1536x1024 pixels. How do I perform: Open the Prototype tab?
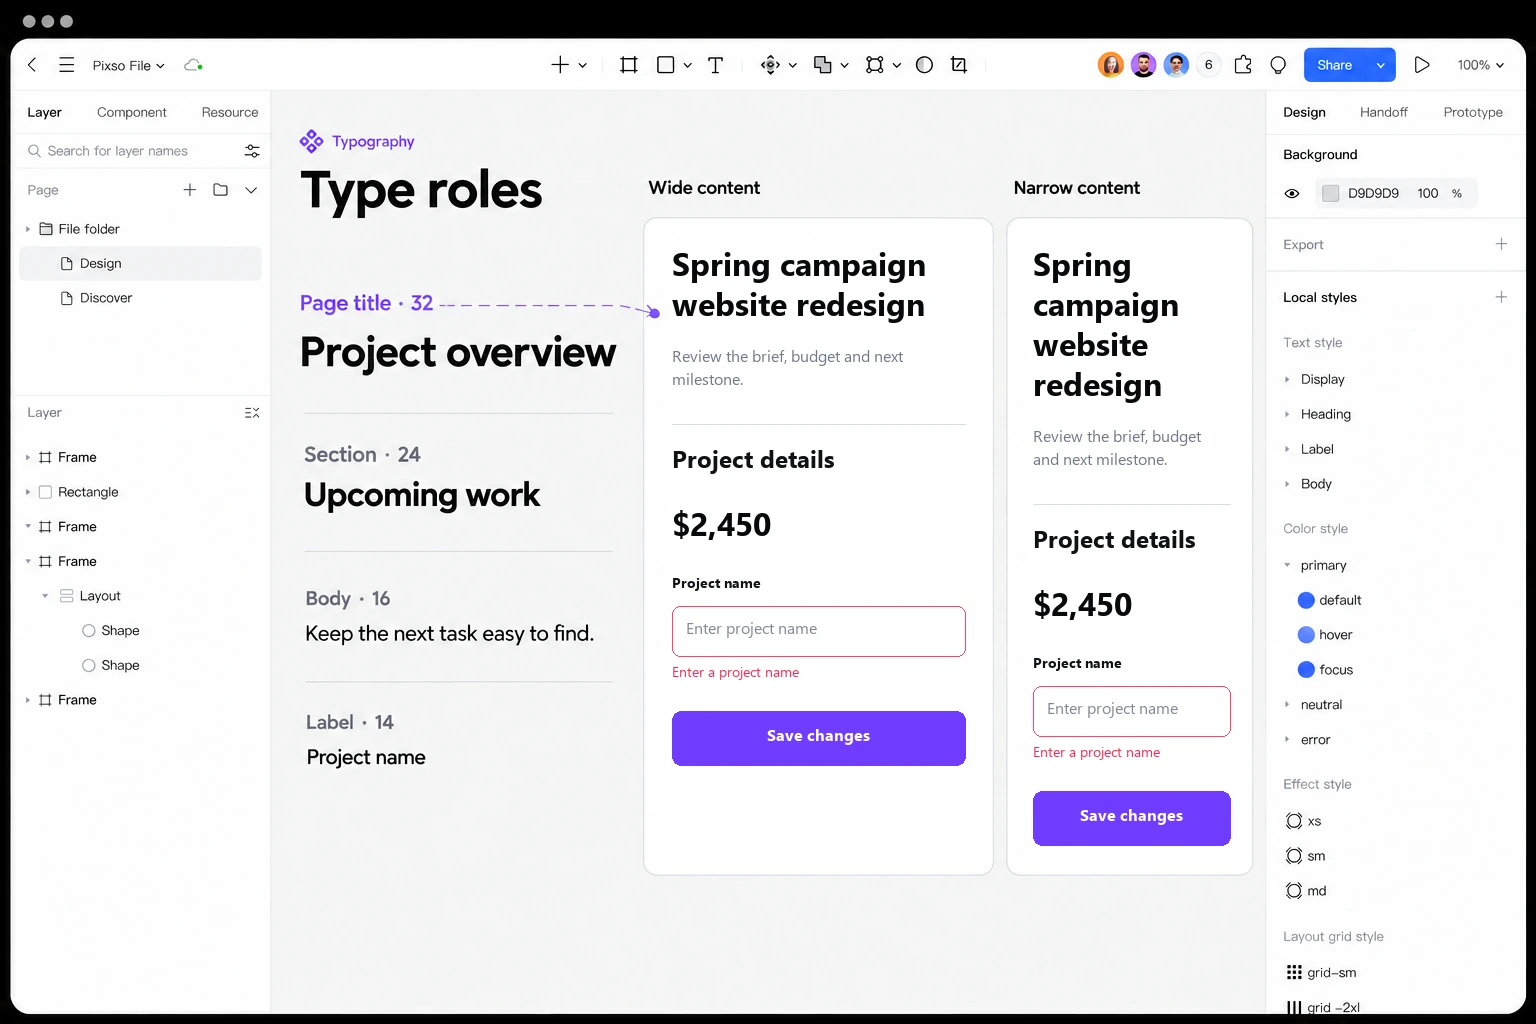click(1473, 112)
